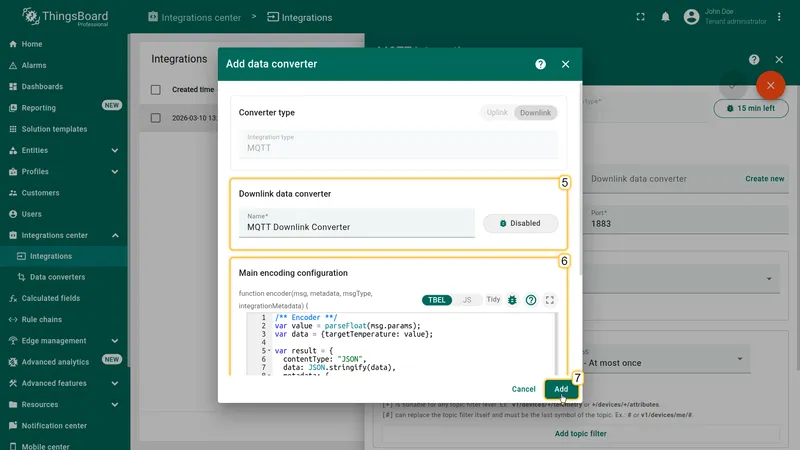Open notifications bell

(665, 17)
